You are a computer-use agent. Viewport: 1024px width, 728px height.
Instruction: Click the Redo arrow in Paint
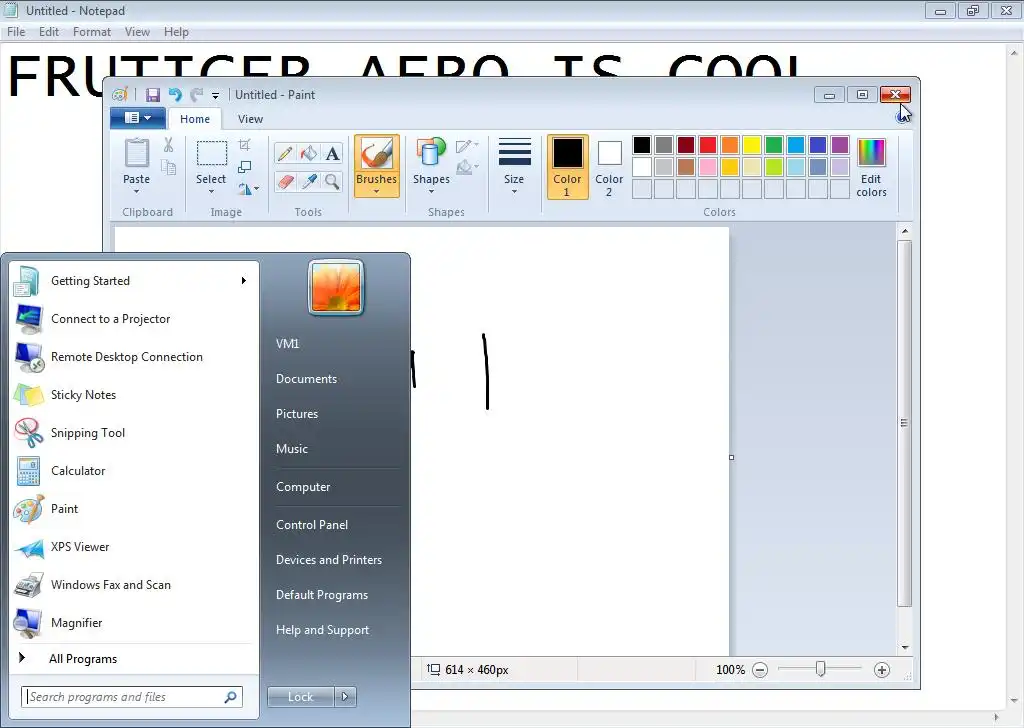[196, 95]
